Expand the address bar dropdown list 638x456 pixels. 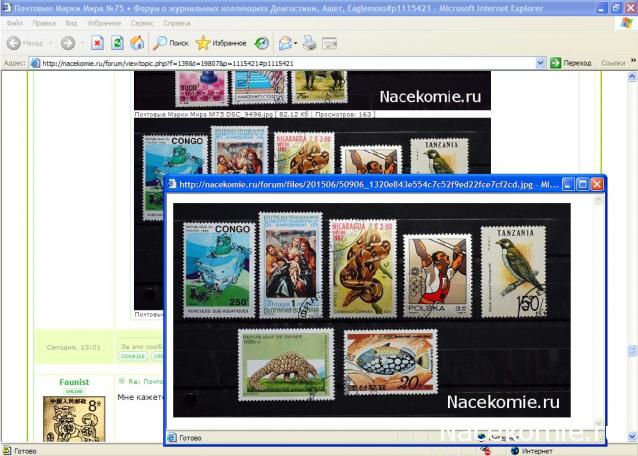pos(541,63)
